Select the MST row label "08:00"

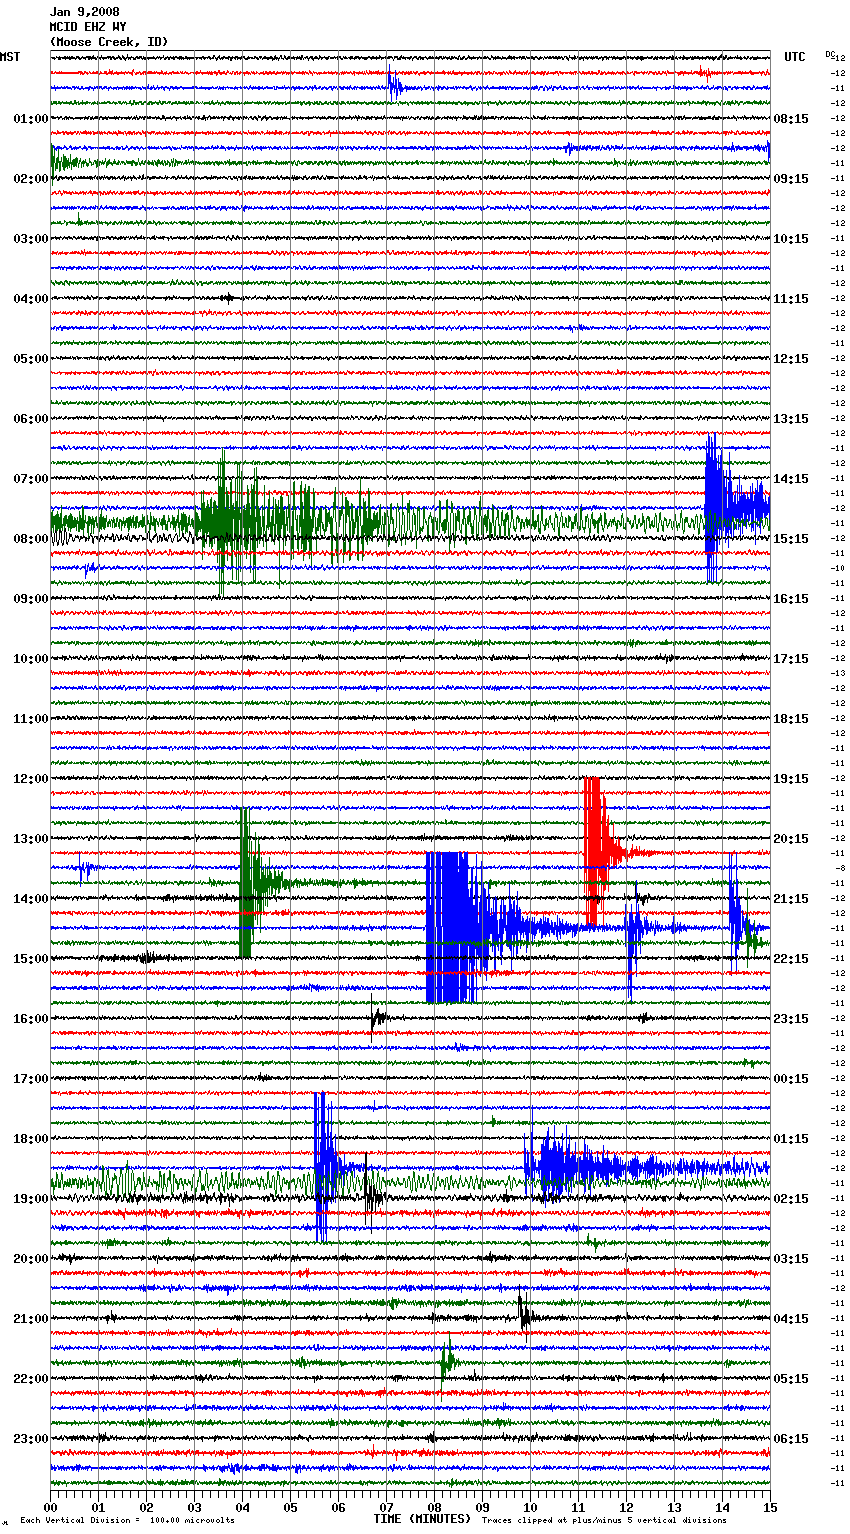point(31,538)
